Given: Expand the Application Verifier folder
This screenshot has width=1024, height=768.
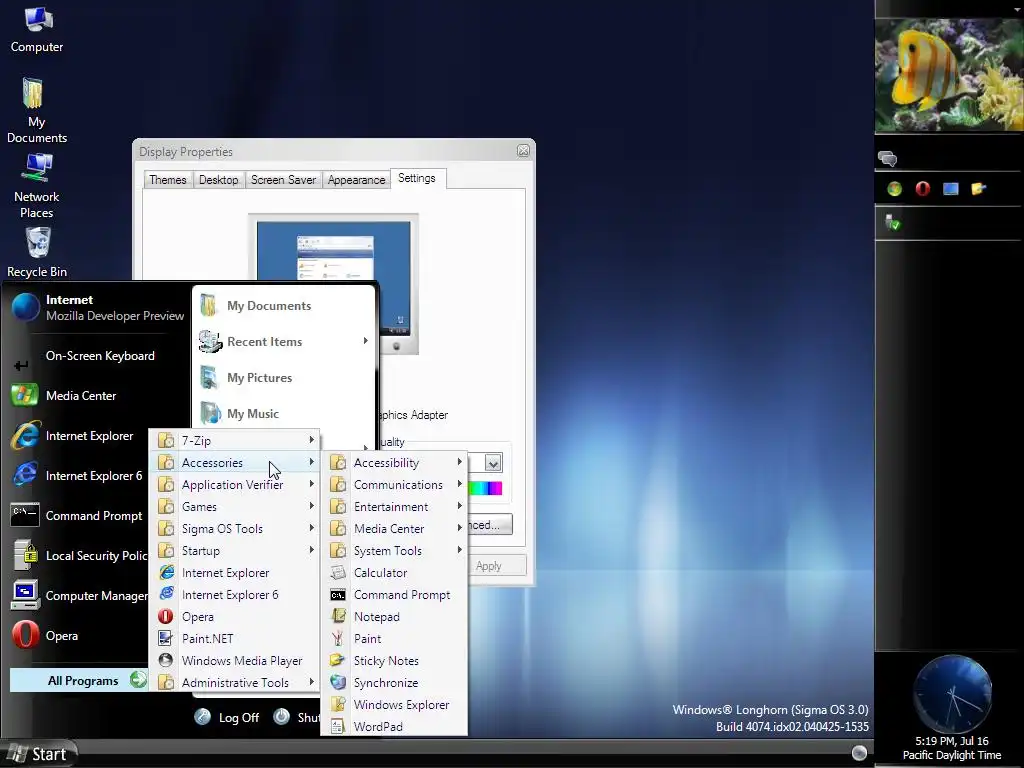Looking at the screenshot, I should pyautogui.click(x=235, y=485).
